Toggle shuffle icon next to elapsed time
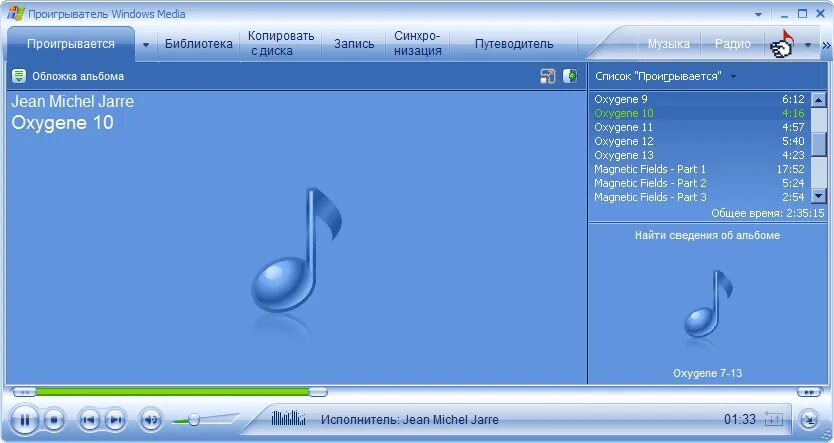Image resolution: width=834 pixels, height=443 pixels. (x=773, y=420)
